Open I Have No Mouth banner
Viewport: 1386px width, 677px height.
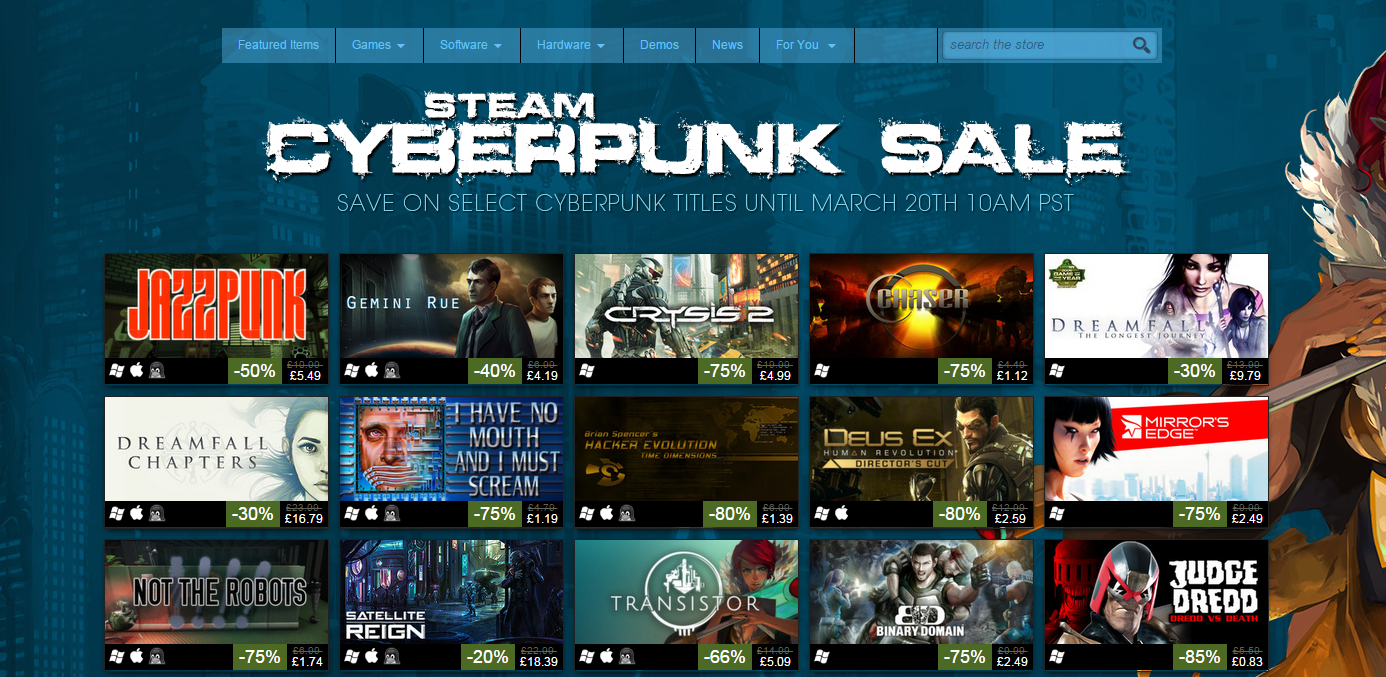point(452,449)
